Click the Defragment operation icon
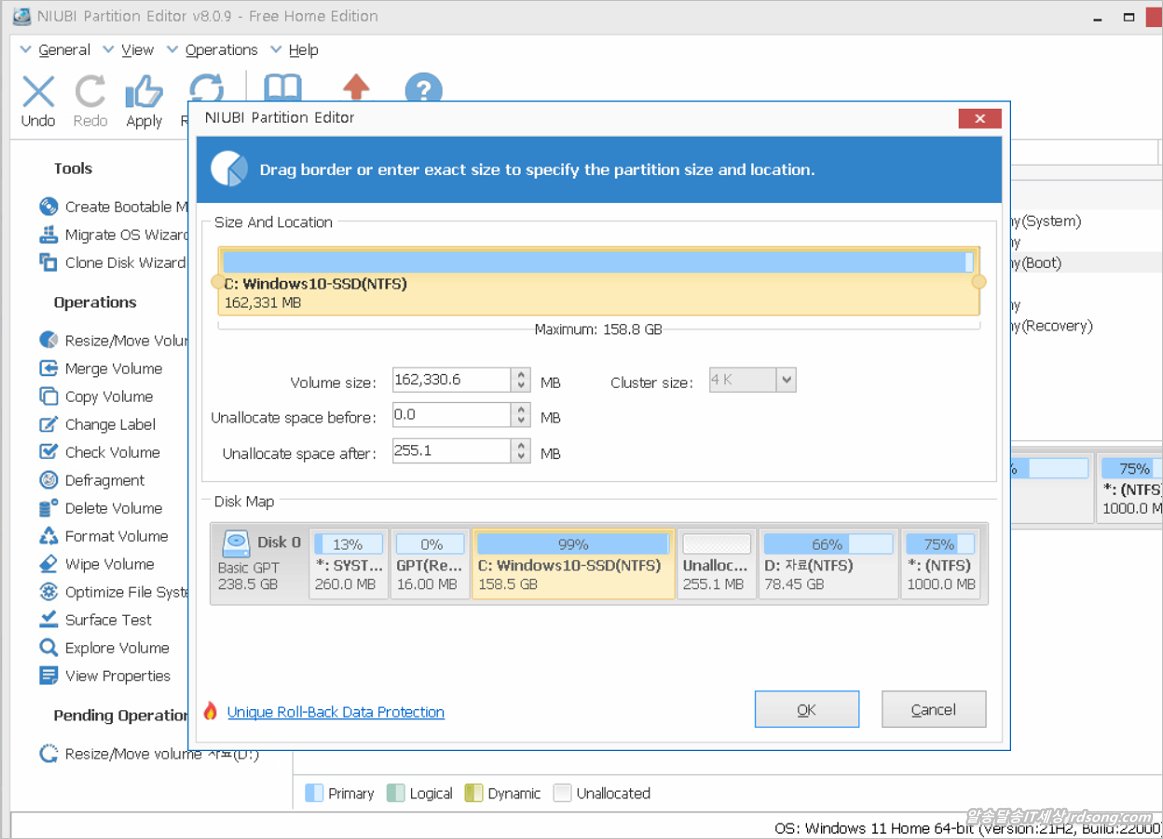Viewport: 1163px width, 839px height. coord(48,481)
